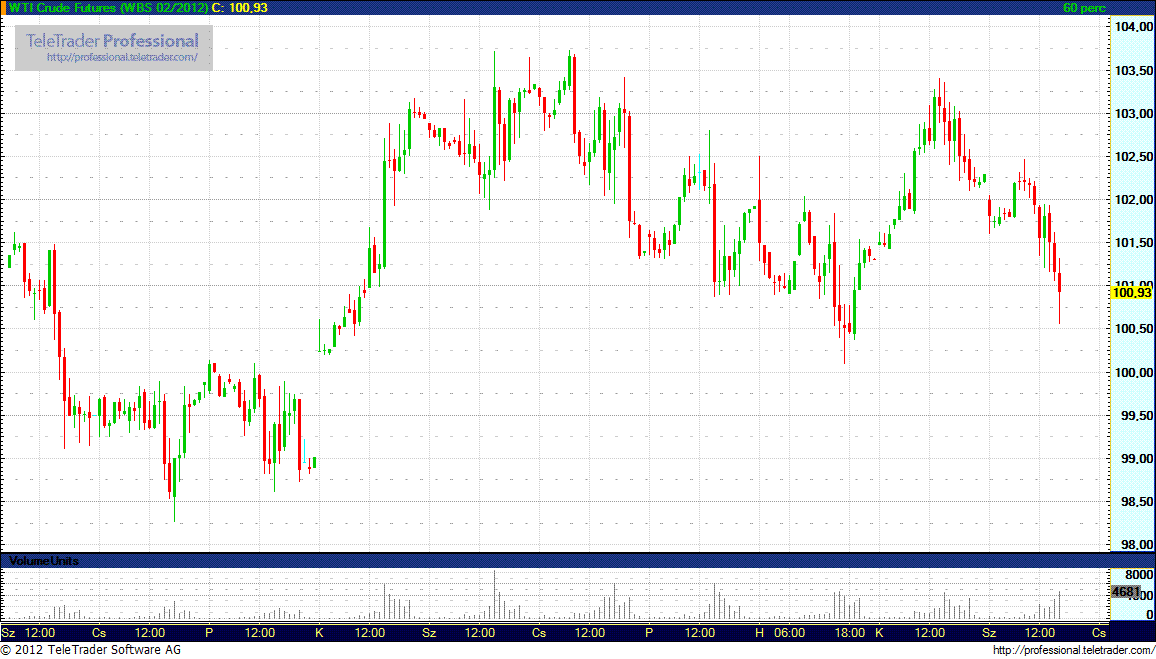Viewport: 1156px width, 659px height.
Task: Select the 60 perc interval label
Action: [1084, 8]
